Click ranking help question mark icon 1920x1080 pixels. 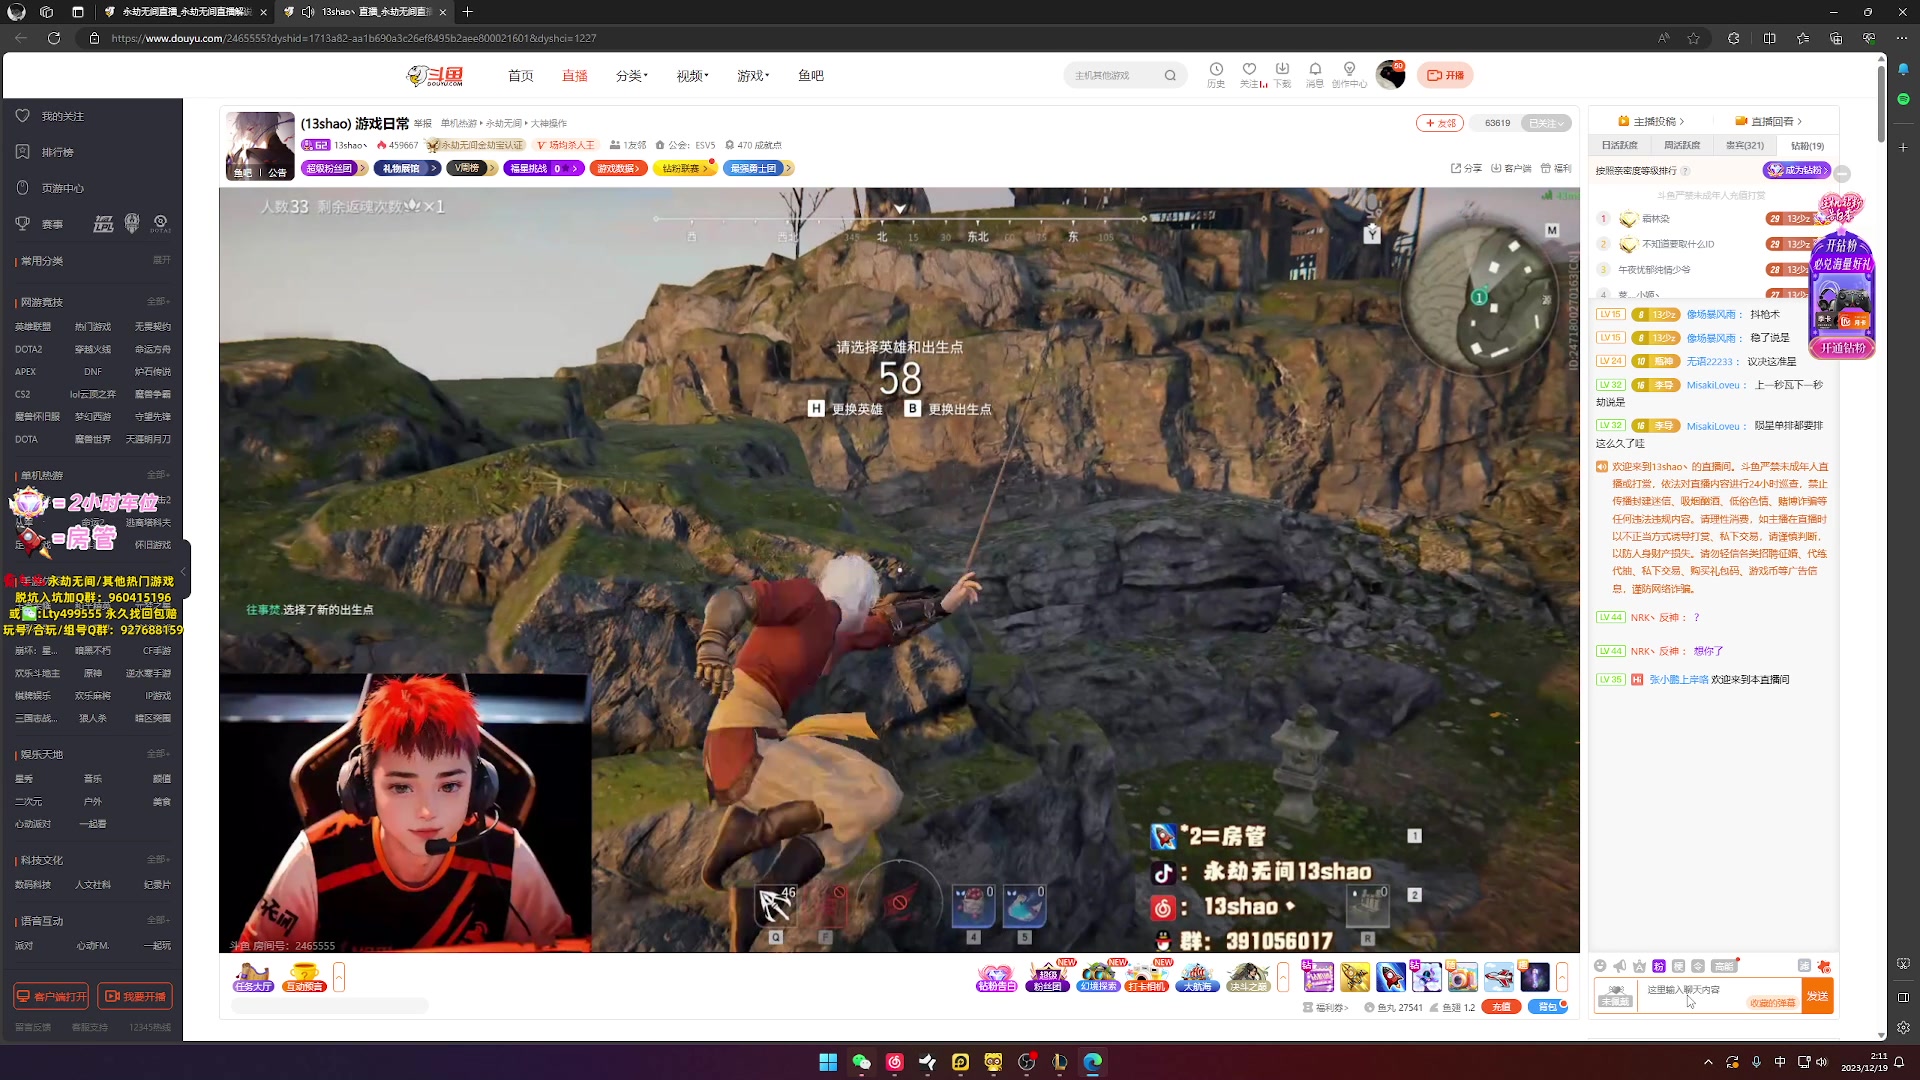(x=1685, y=171)
